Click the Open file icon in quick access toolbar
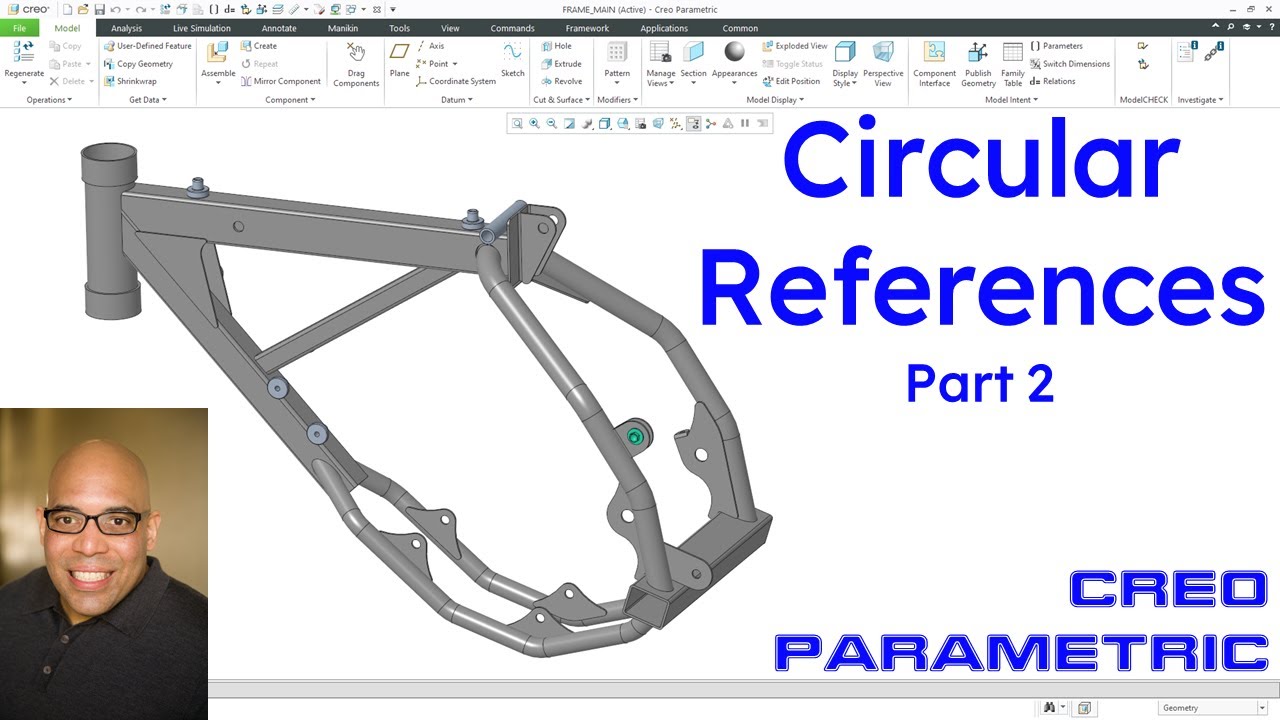The height and width of the screenshot is (720, 1280). pos(83,9)
